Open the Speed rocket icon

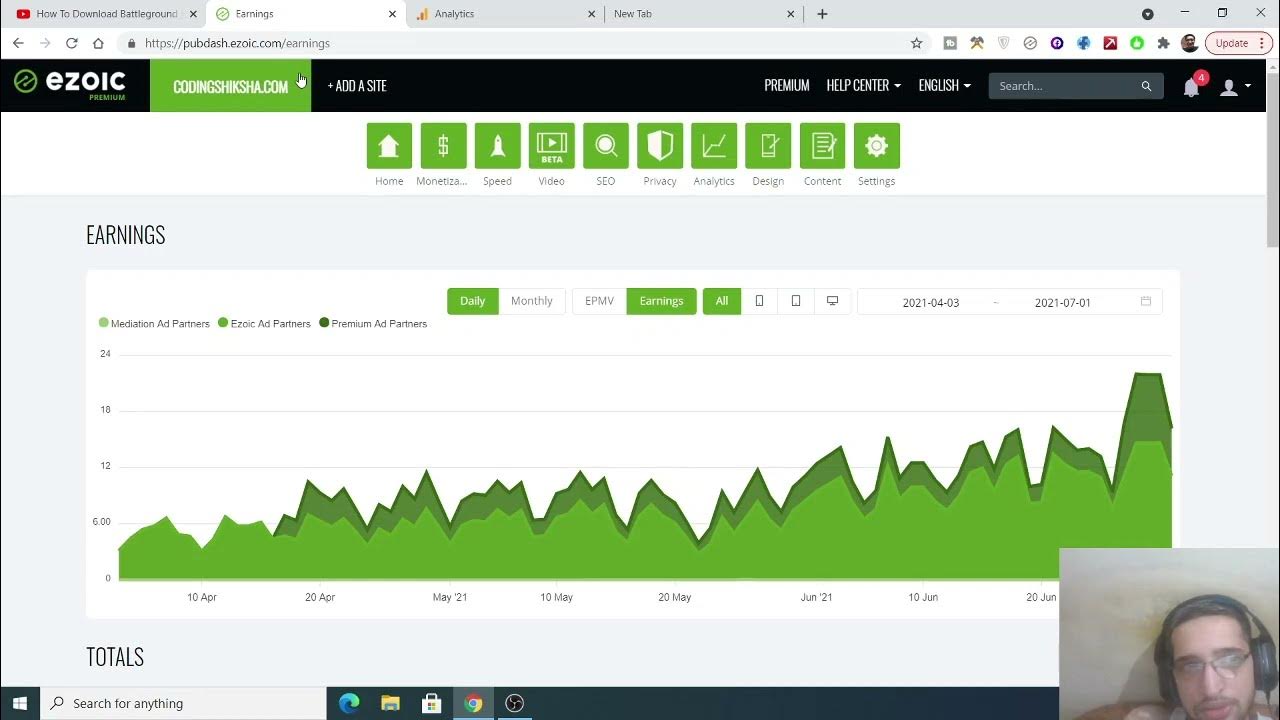tap(497, 146)
